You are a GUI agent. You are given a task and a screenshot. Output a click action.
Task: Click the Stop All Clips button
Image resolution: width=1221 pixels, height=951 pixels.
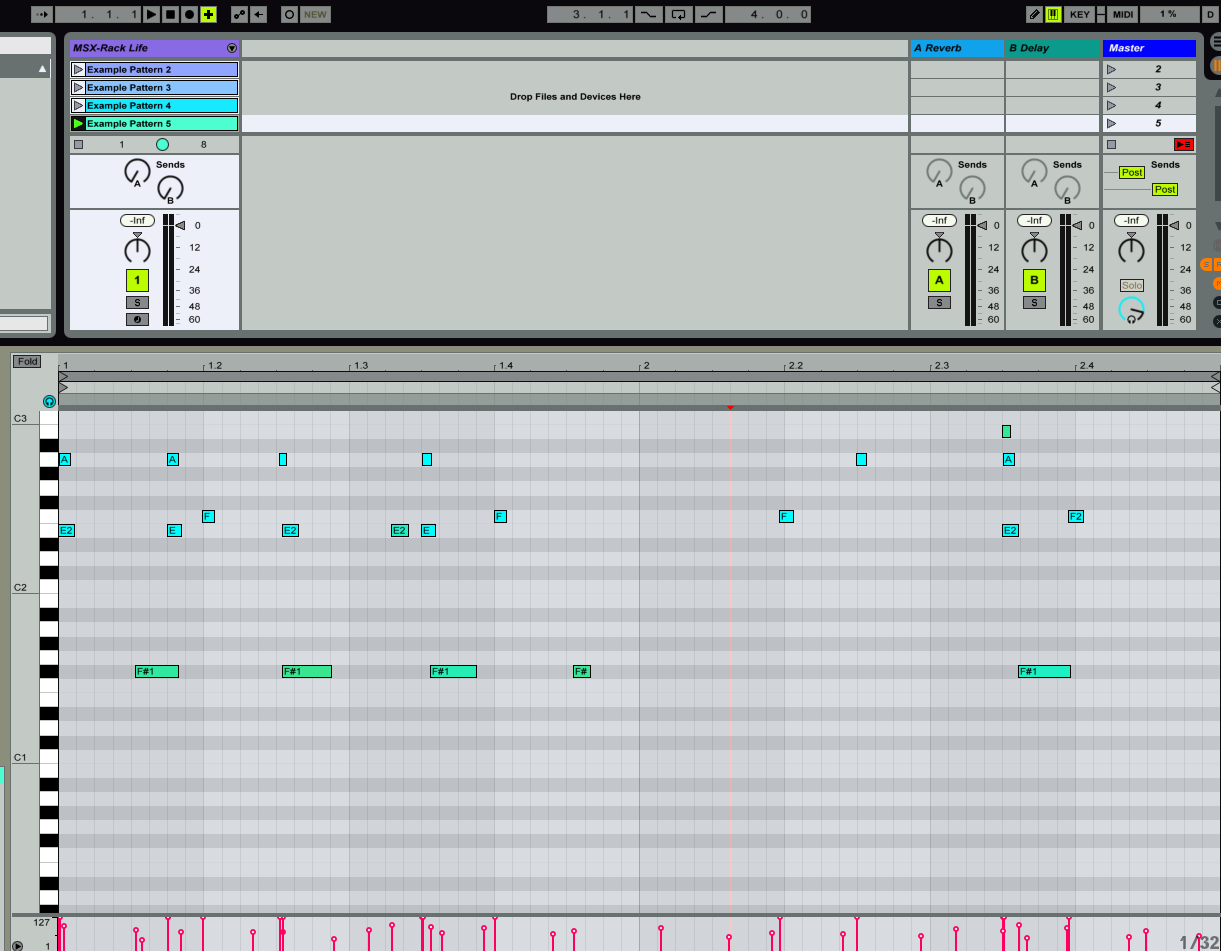pos(1111,144)
